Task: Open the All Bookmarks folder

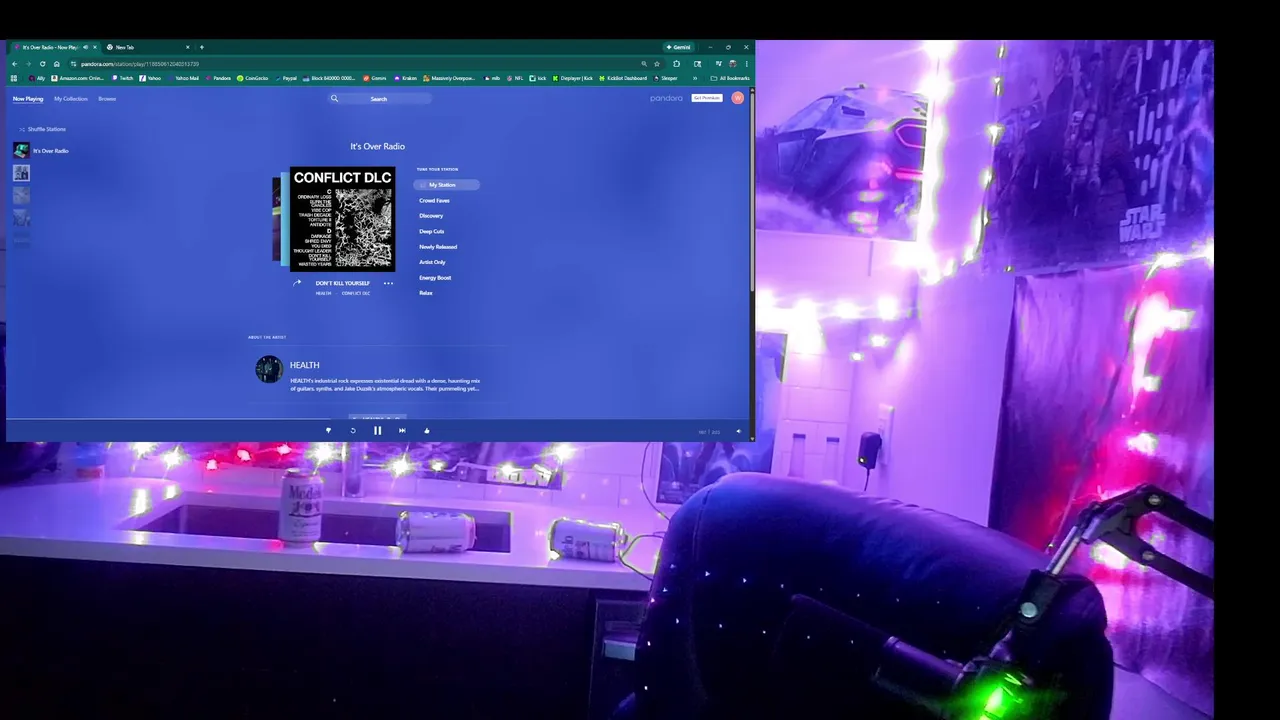Action: (730, 78)
